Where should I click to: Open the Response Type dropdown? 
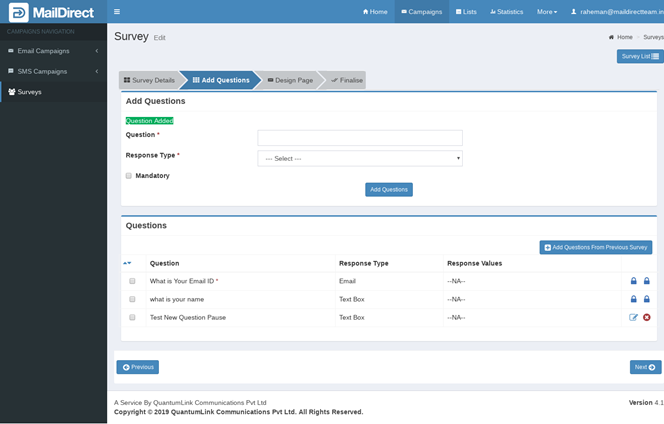pyautogui.click(x=359, y=158)
